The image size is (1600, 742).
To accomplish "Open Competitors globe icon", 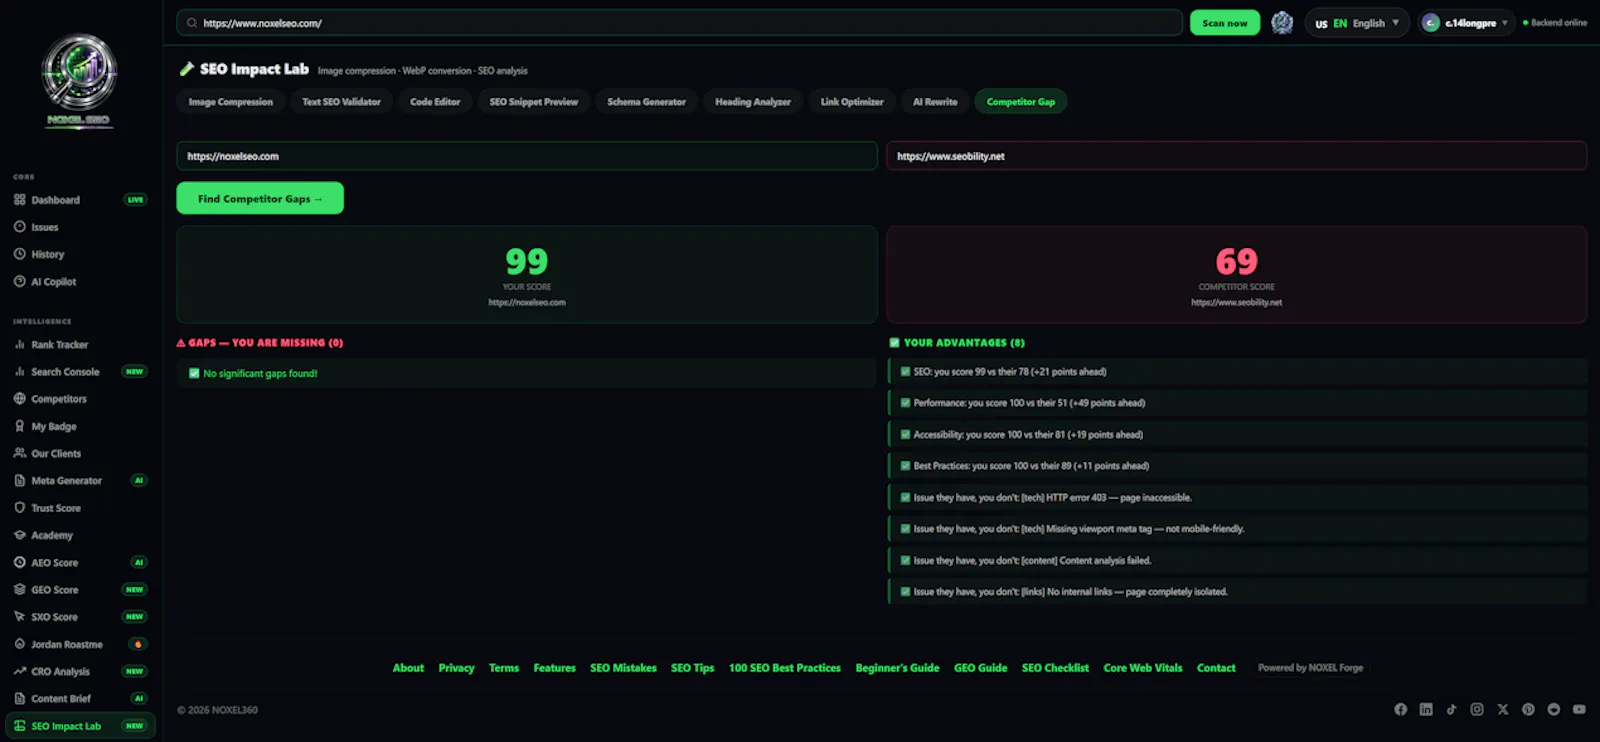I will [x=19, y=399].
